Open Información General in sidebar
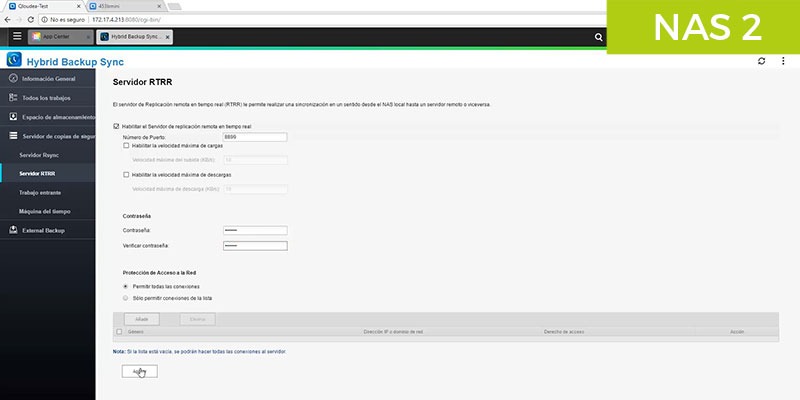800x400 pixels. pyautogui.click(x=47, y=79)
